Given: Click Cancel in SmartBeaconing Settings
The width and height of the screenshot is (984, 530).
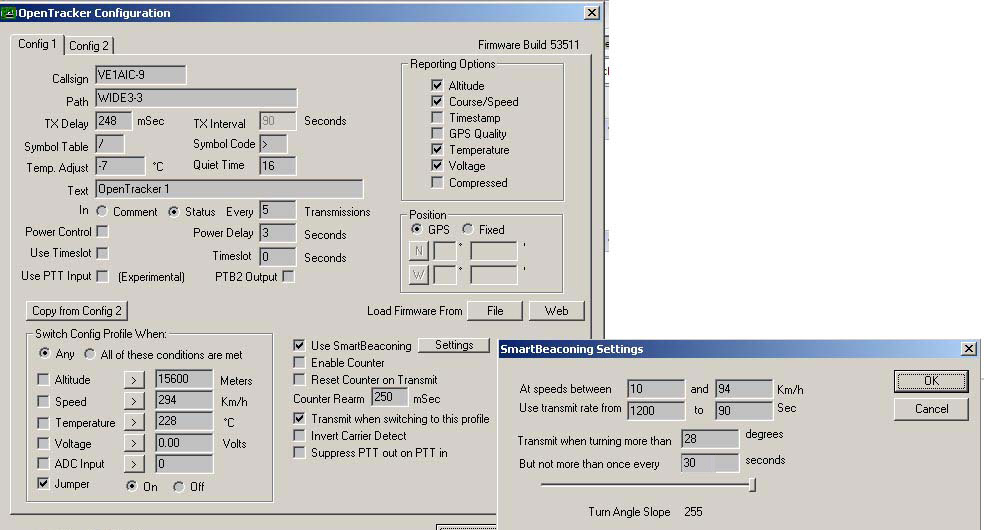Looking at the screenshot, I should coord(931,409).
